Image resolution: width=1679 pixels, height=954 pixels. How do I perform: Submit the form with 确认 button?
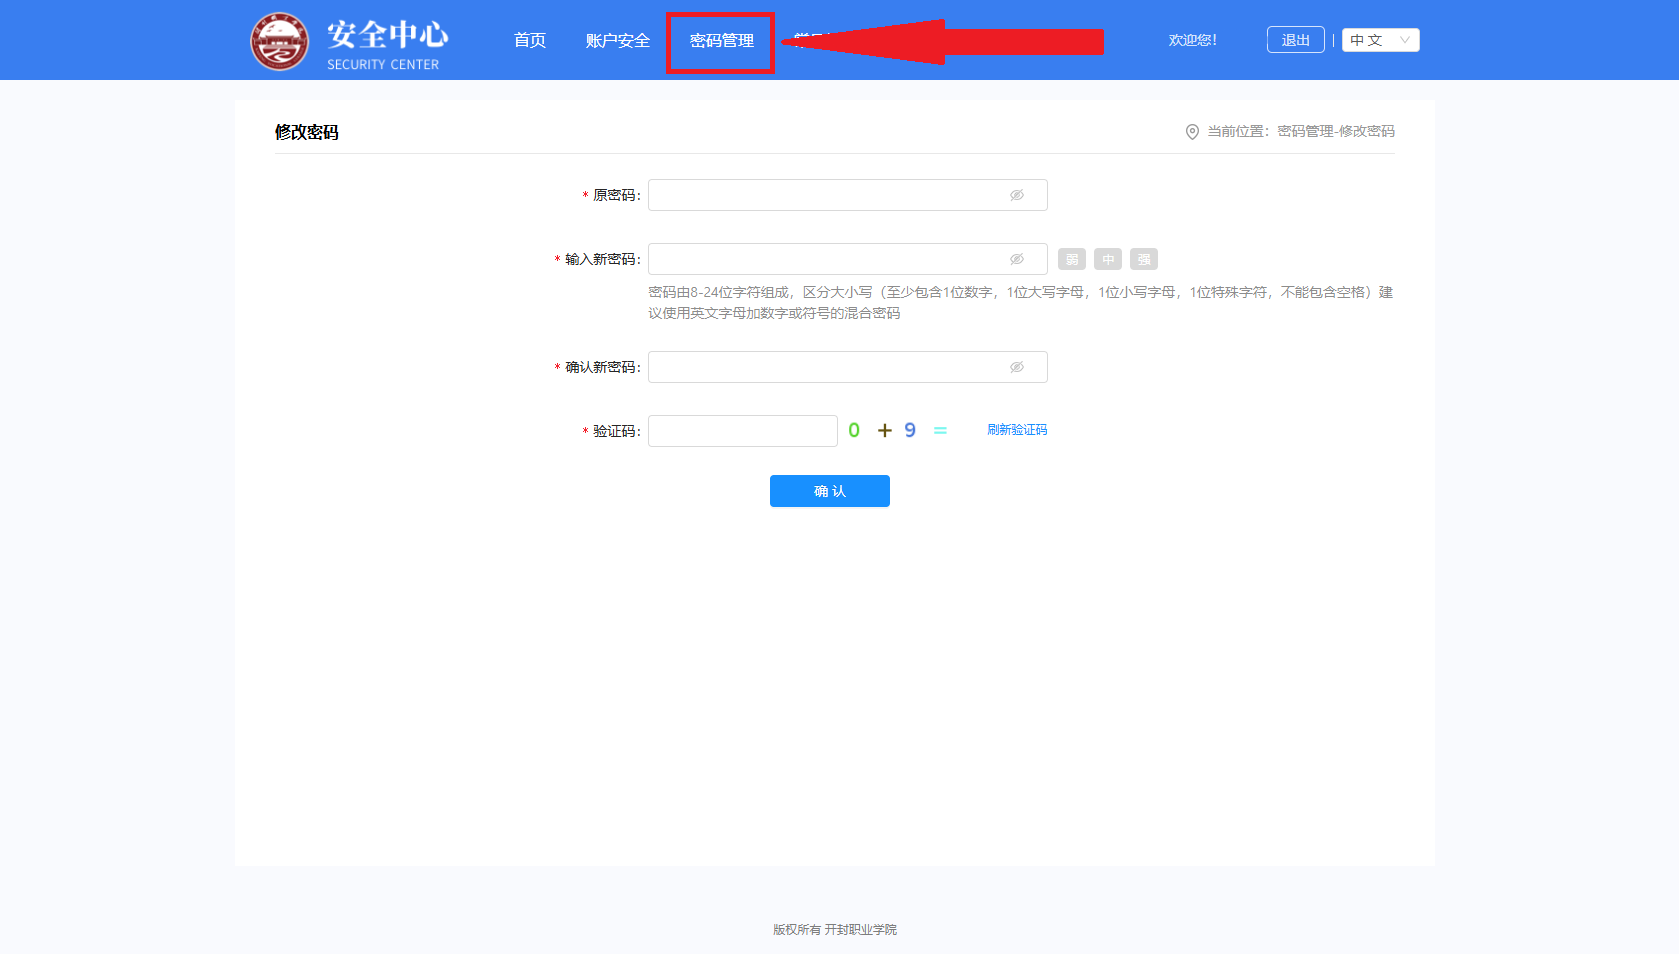coord(829,491)
